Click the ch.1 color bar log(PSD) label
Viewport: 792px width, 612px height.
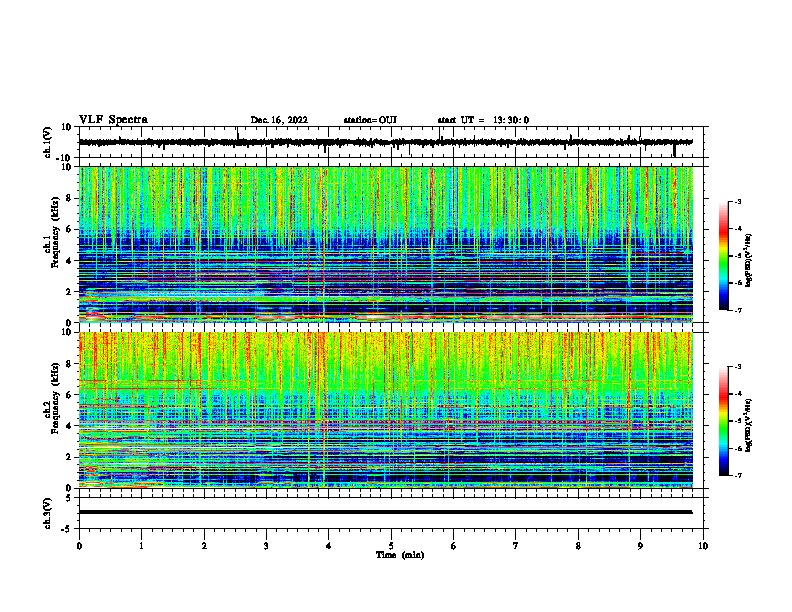pyautogui.click(x=748, y=261)
